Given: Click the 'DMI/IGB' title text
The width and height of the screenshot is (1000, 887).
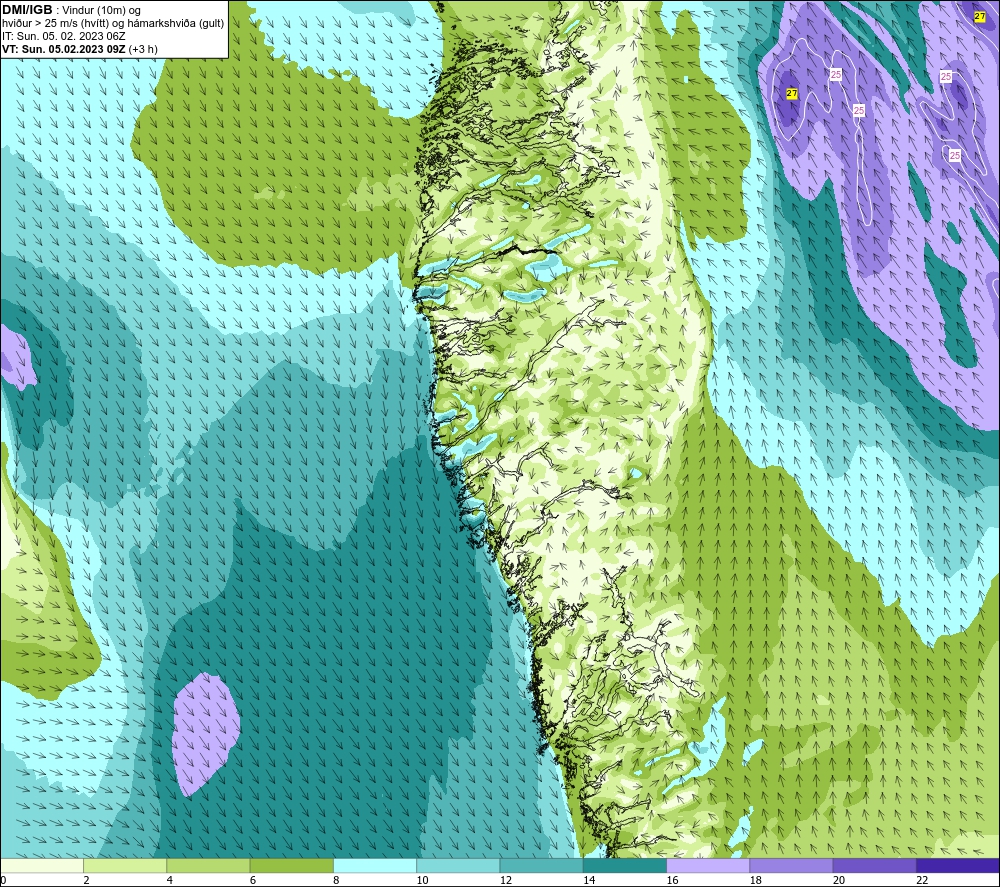Looking at the screenshot, I should tap(27, 10).
